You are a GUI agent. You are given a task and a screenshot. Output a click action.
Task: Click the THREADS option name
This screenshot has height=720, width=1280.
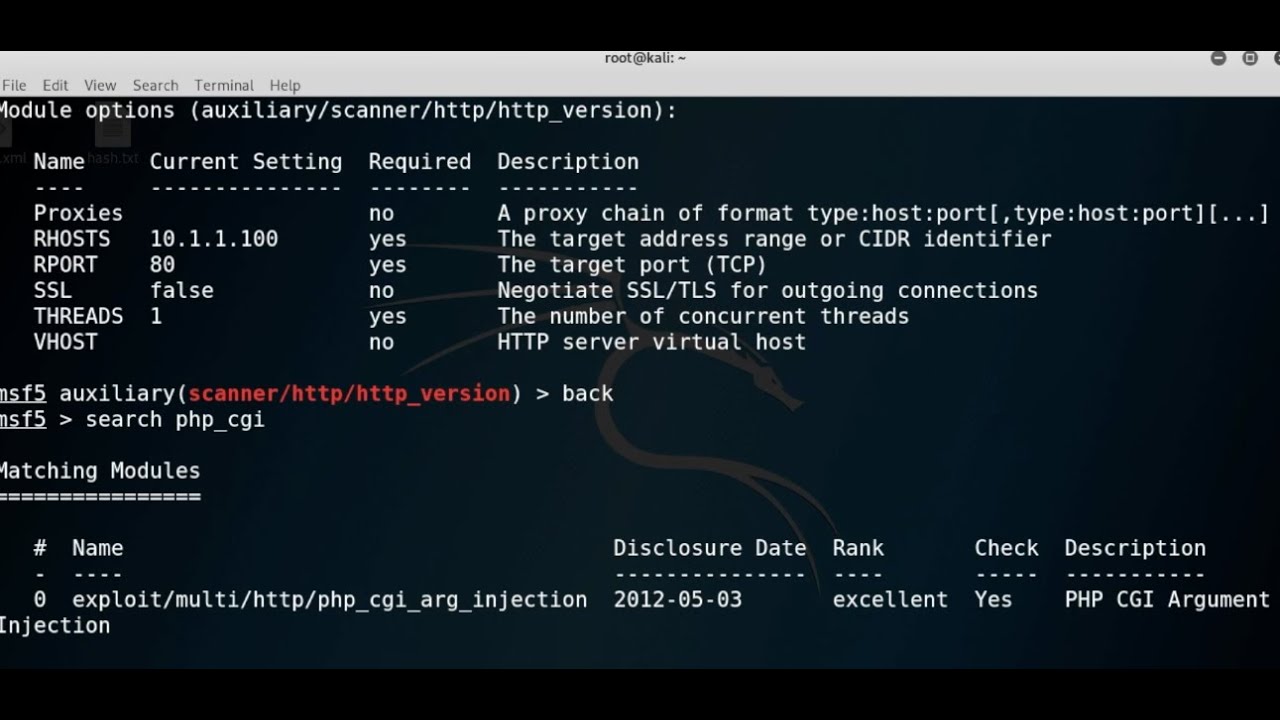(x=78, y=316)
